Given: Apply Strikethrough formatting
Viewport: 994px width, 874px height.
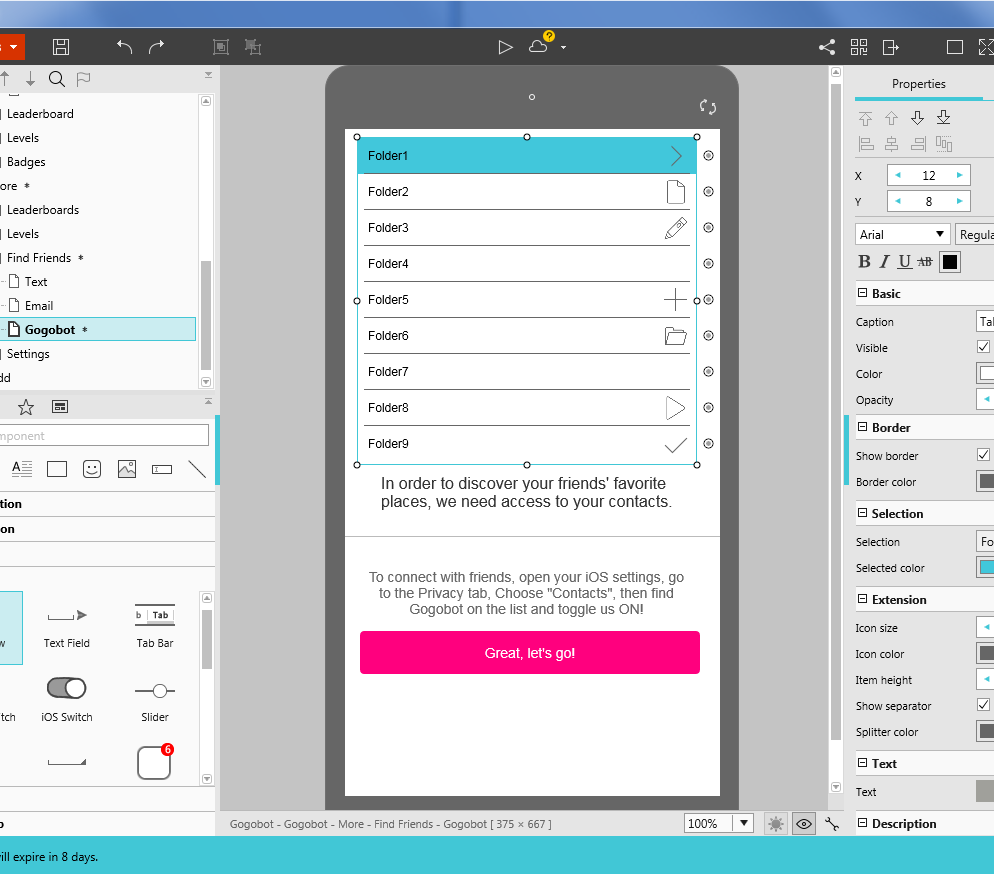Looking at the screenshot, I should click(x=925, y=262).
